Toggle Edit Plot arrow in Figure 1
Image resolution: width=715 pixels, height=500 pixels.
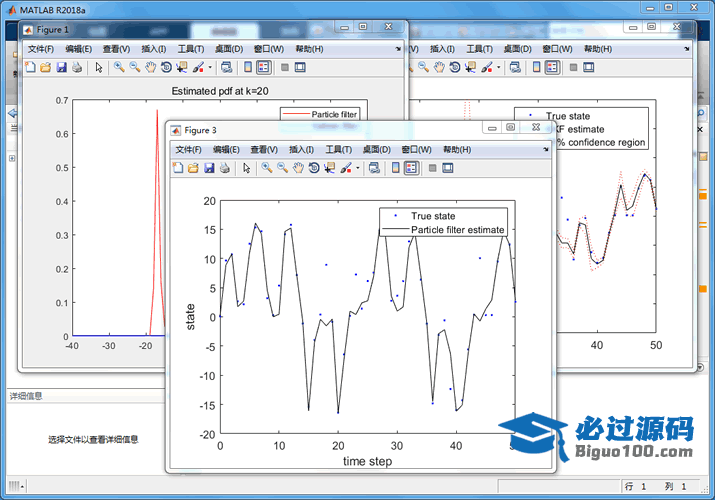[98, 67]
